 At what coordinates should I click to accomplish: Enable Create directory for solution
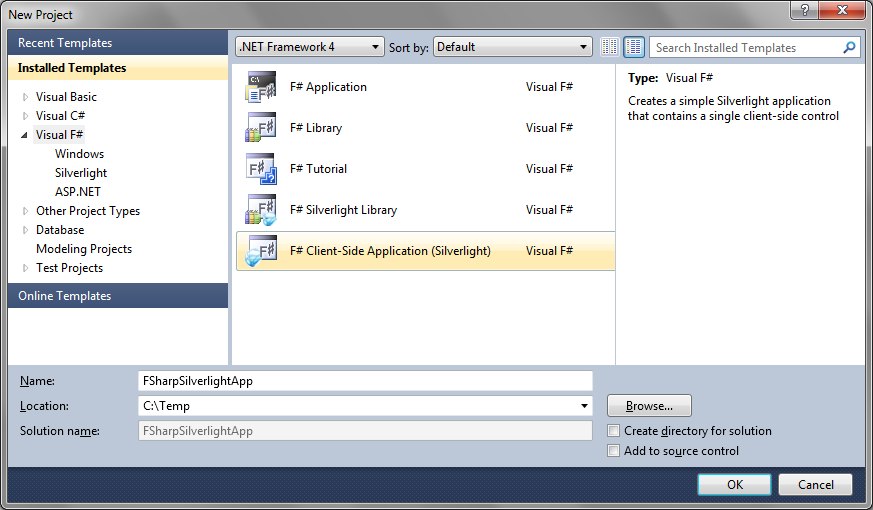(x=614, y=430)
